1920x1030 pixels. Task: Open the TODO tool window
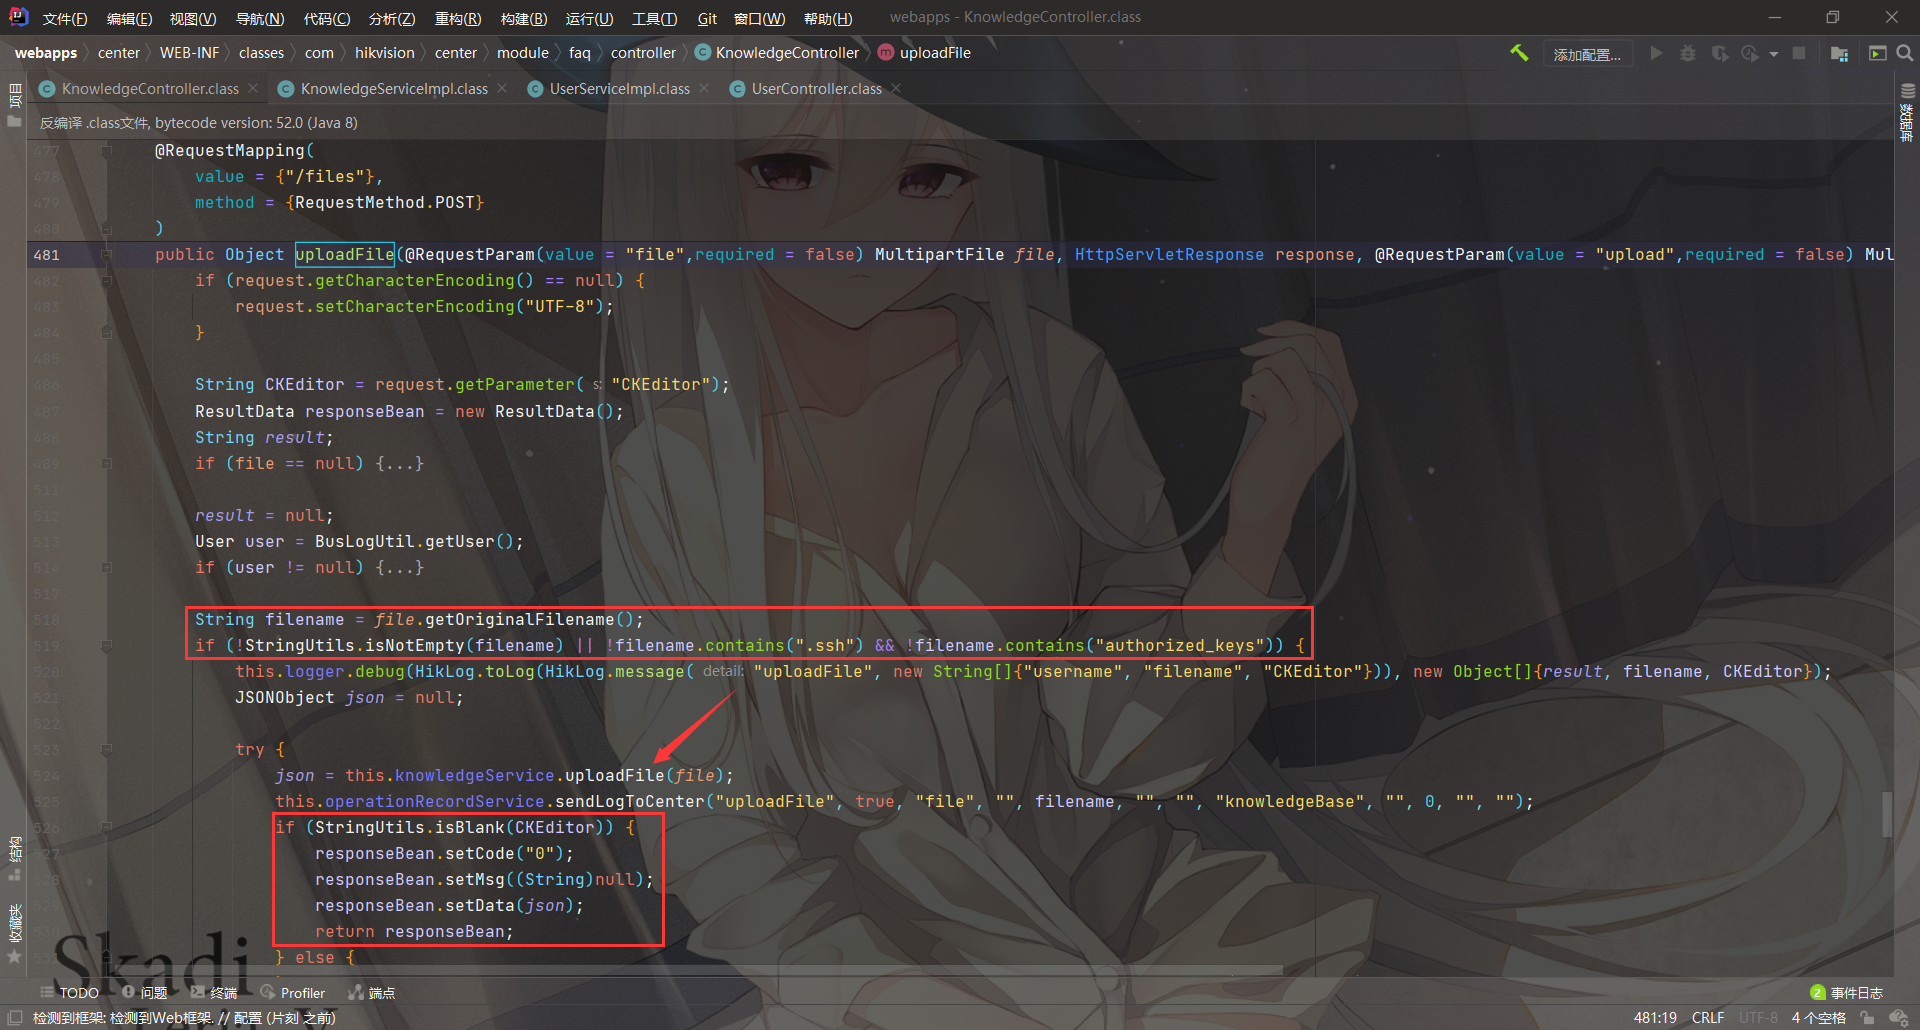click(69, 993)
